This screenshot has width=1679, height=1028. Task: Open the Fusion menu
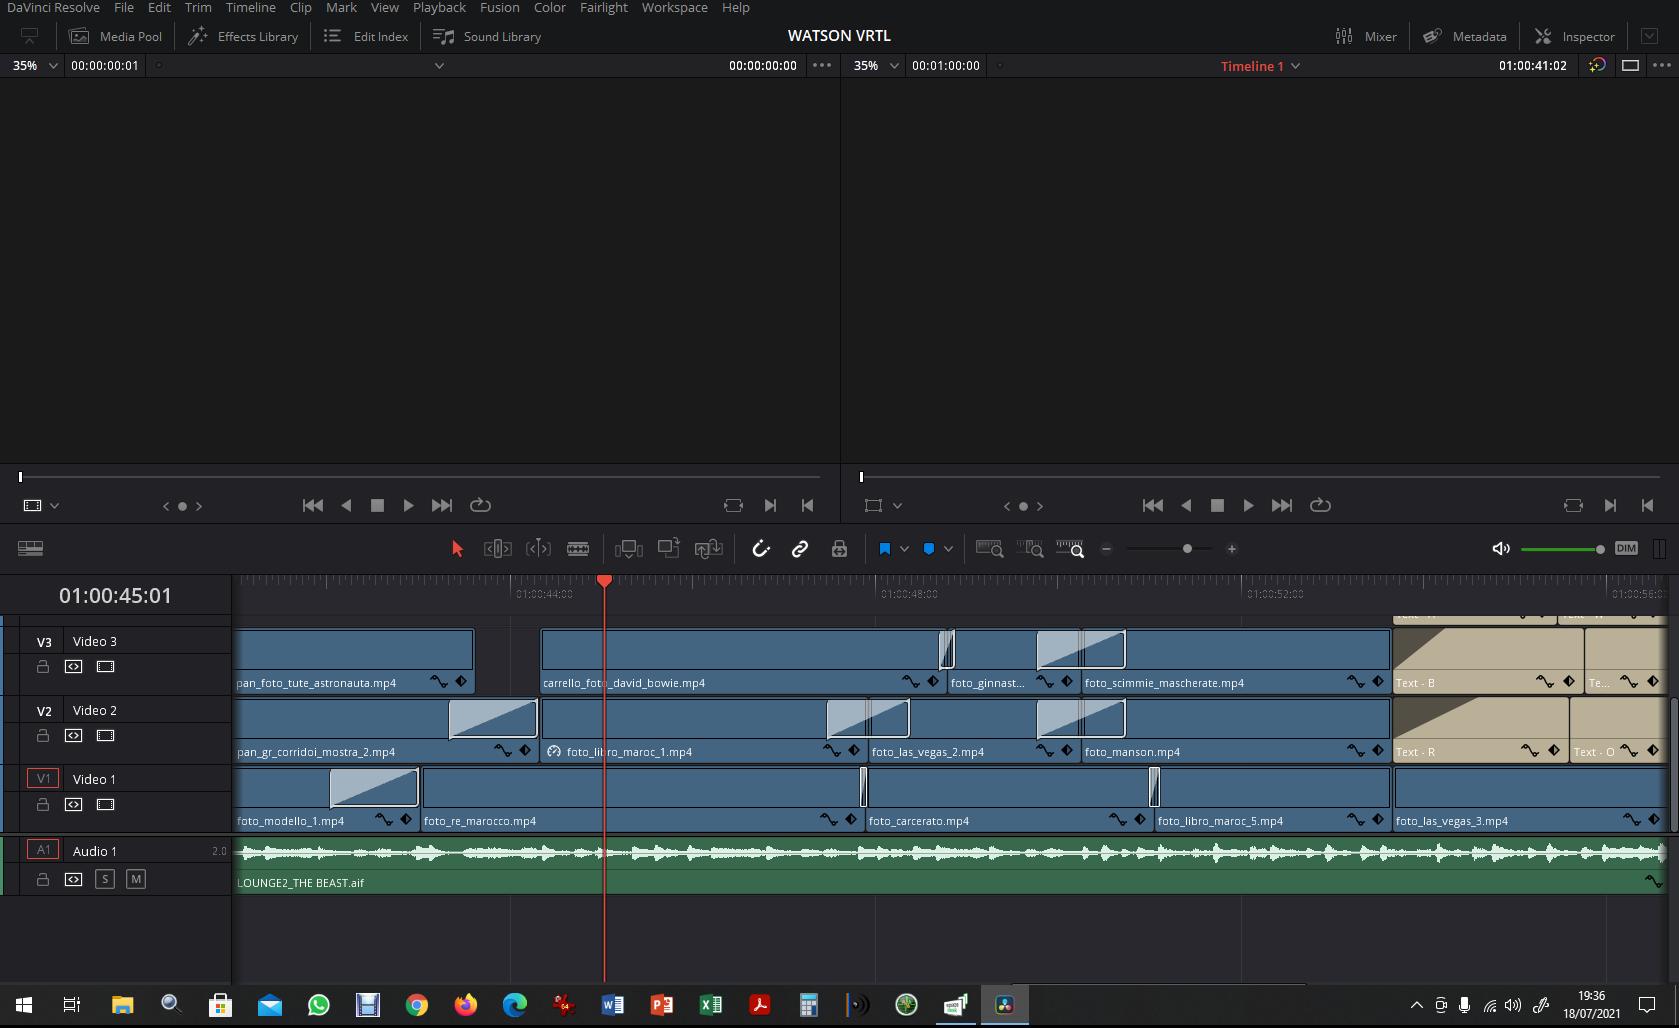pyautogui.click(x=499, y=8)
